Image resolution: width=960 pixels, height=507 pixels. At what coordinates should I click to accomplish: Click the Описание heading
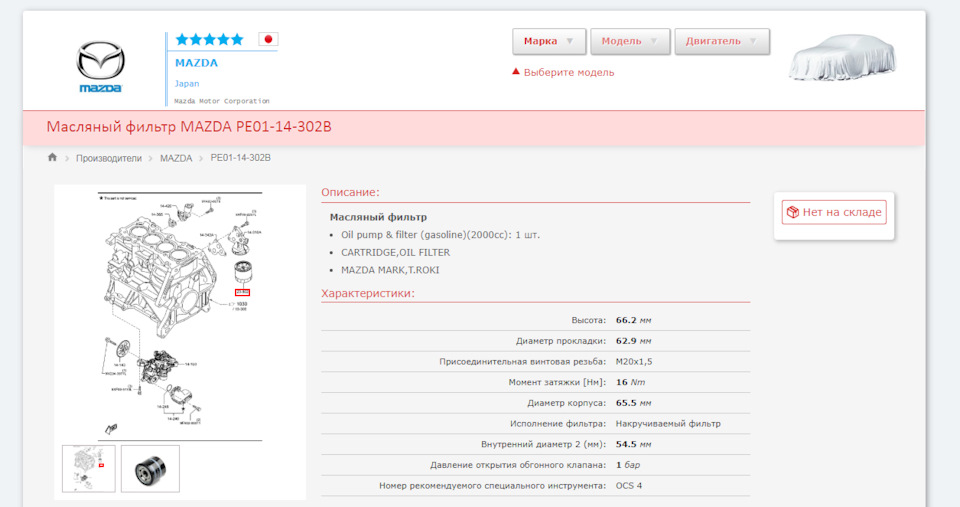tap(350, 192)
